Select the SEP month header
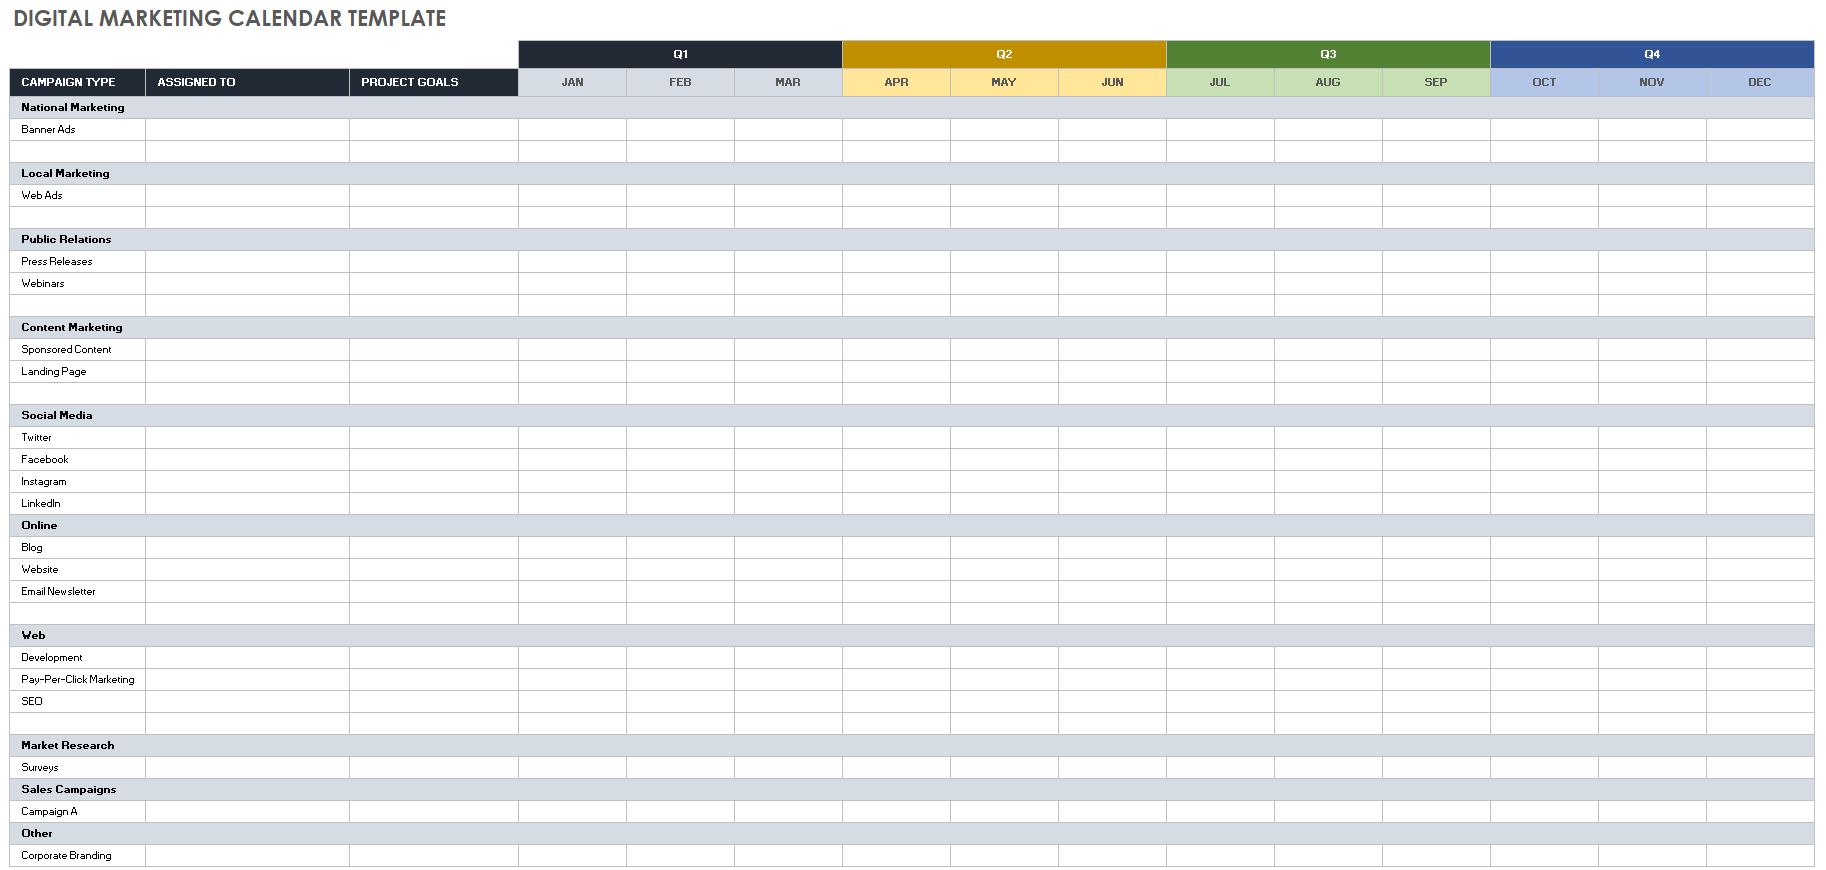 (x=1436, y=82)
